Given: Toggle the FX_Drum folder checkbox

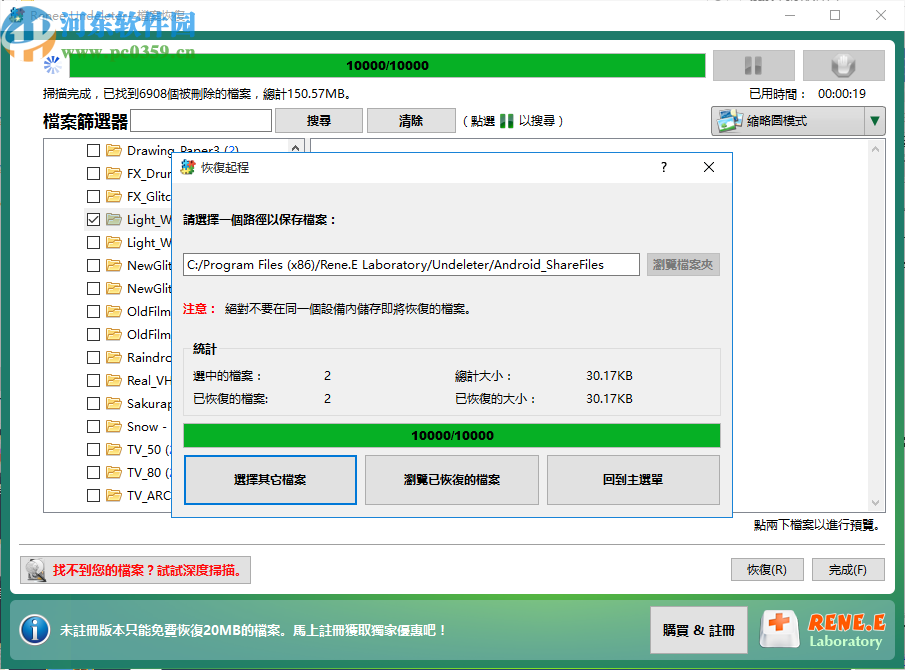Looking at the screenshot, I should coord(93,174).
